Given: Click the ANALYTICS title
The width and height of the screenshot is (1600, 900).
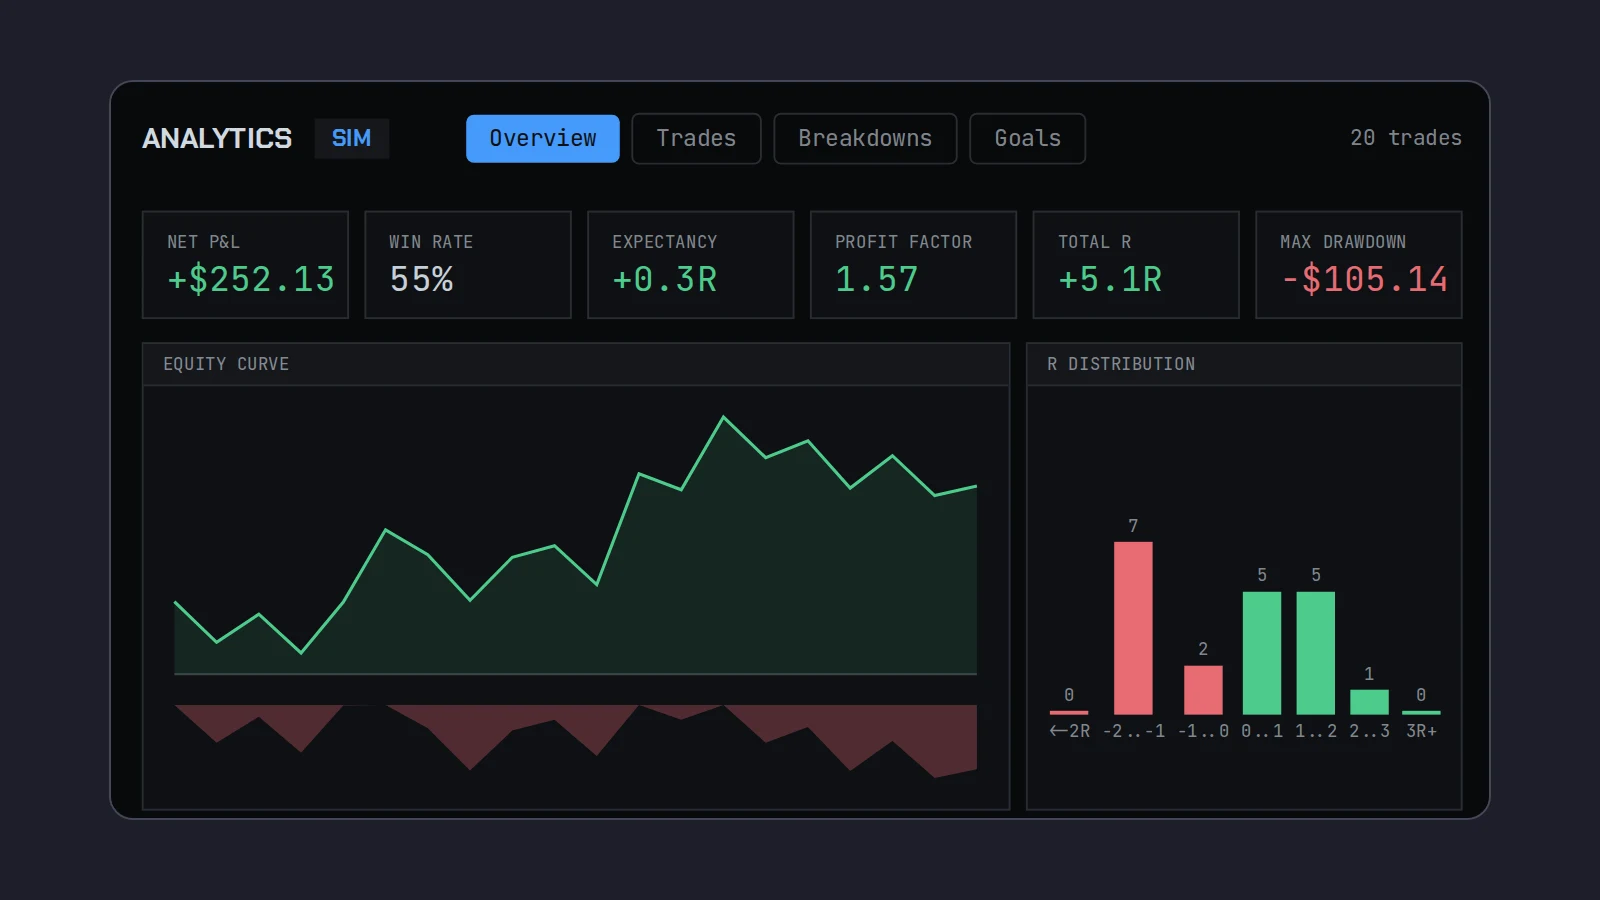Looking at the screenshot, I should coord(217,138).
